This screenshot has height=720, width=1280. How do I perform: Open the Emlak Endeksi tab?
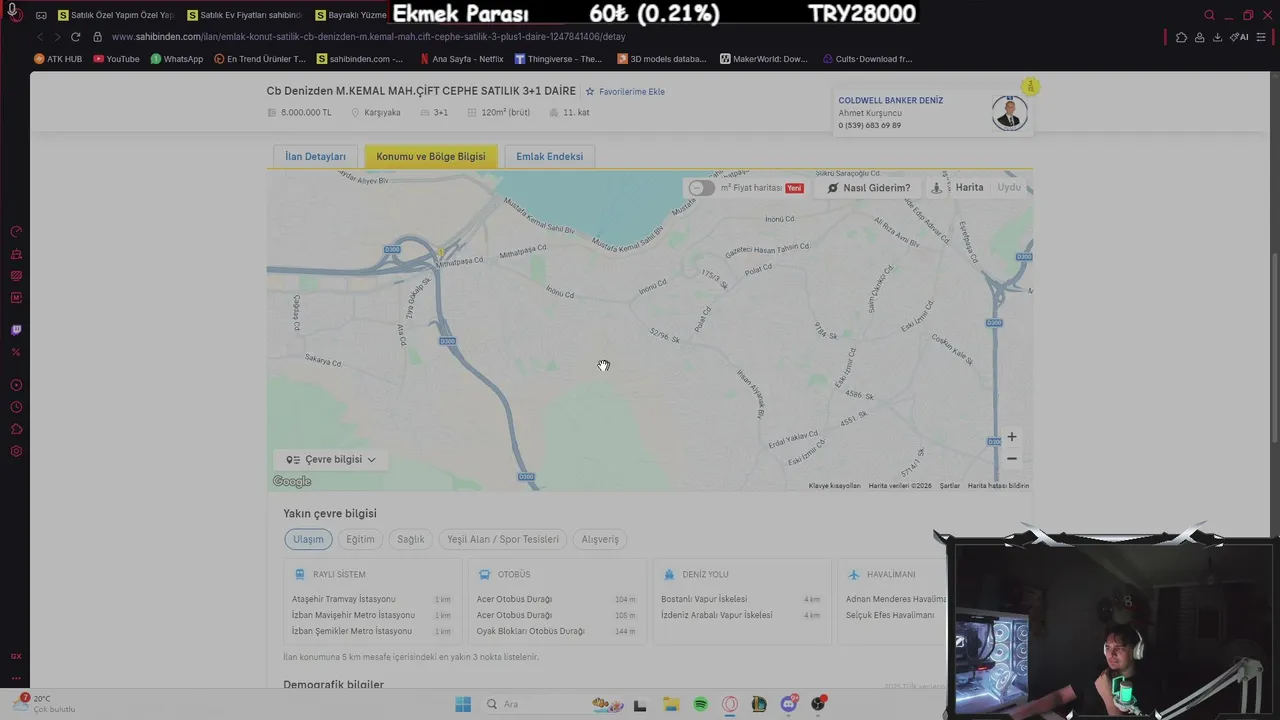[x=549, y=156]
